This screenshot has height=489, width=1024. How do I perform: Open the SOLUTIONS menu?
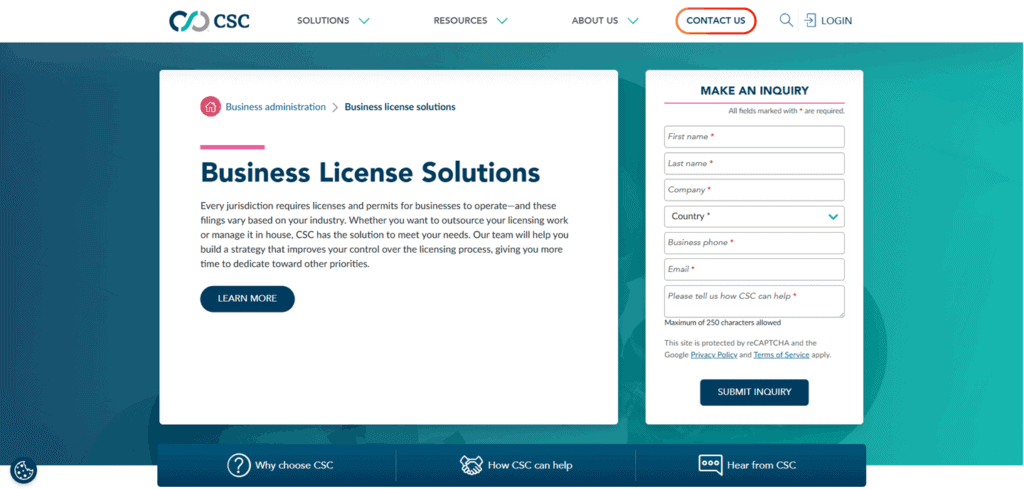pos(323,21)
